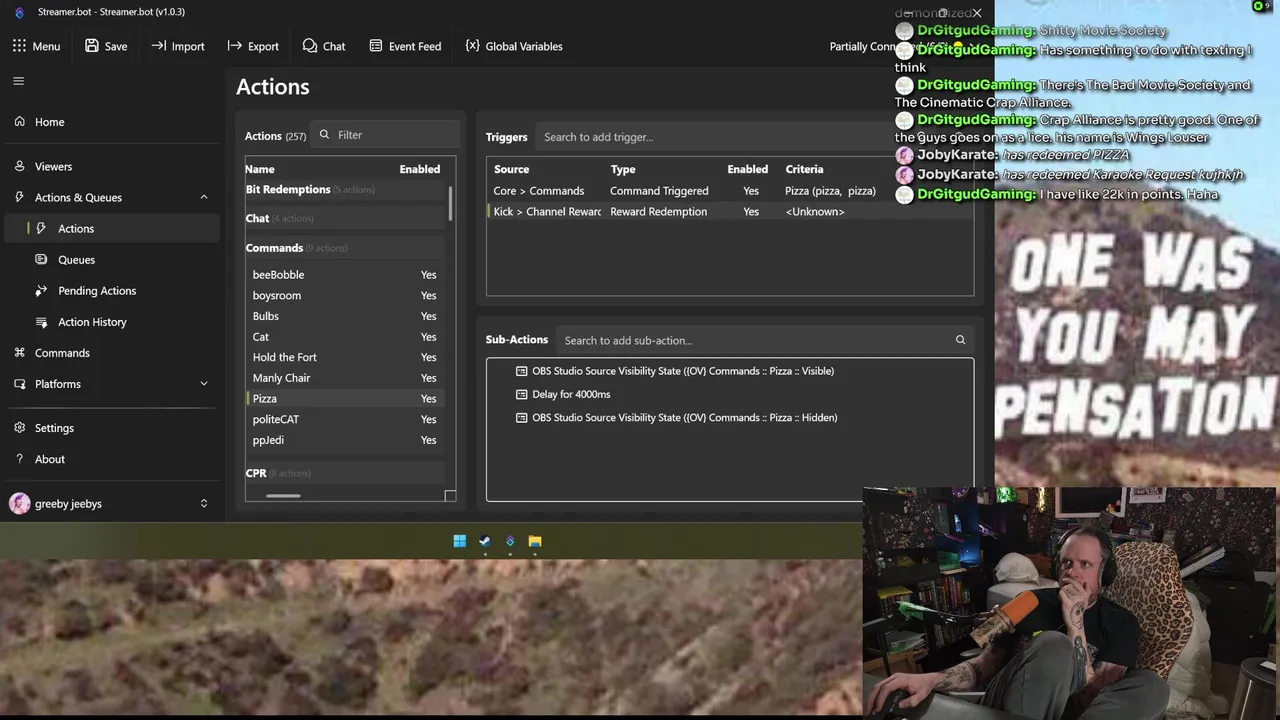
Task: Click the greeby jeebys profile avatar
Action: tap(19, 504)
